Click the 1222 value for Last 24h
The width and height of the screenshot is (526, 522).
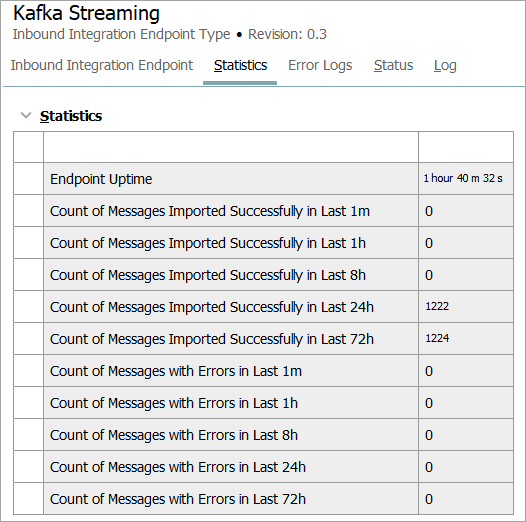click(x=437, y=306)
